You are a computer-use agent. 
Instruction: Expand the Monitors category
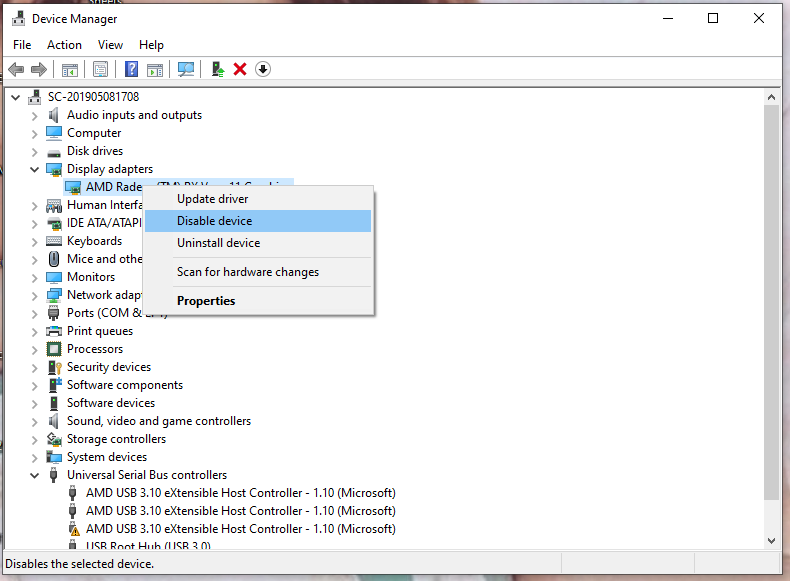(x=34, y=277)
